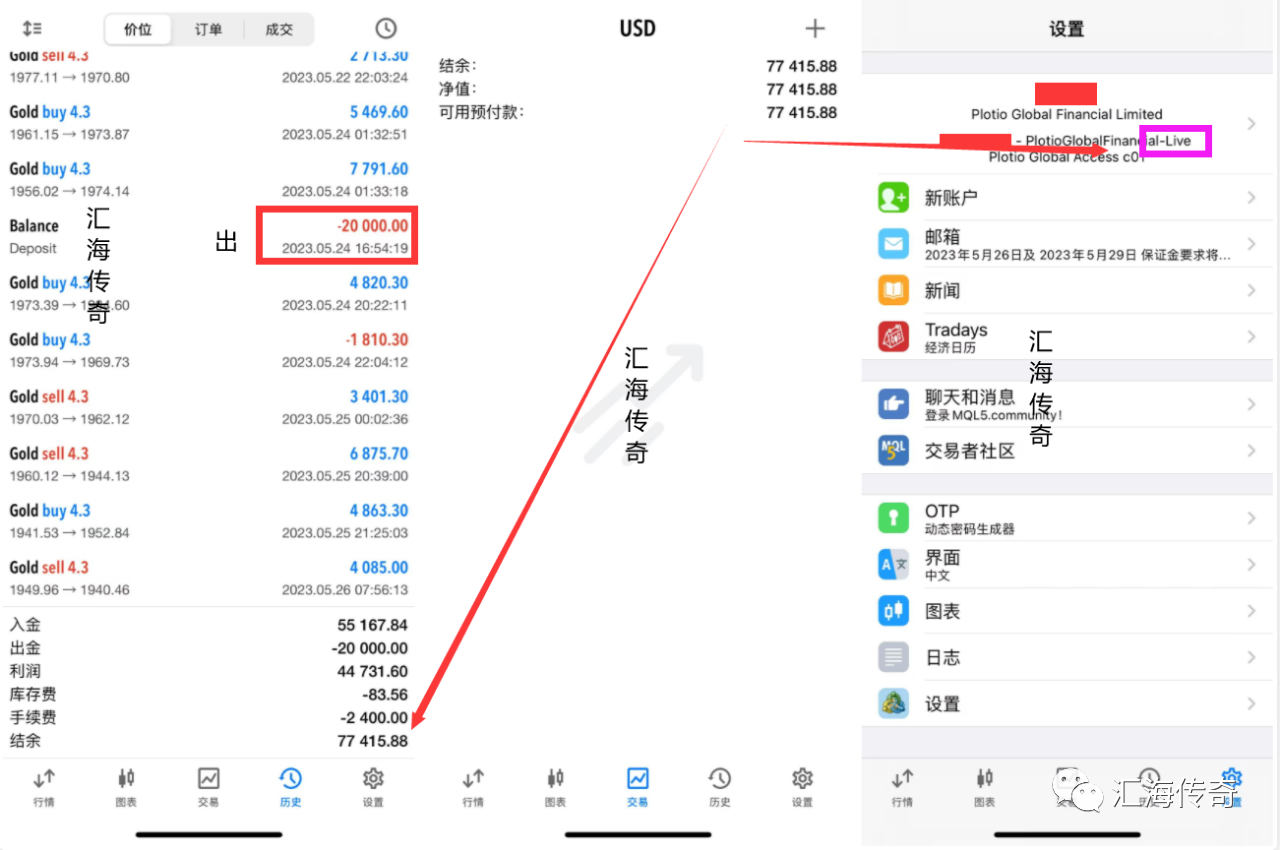This screenshot has width=1280, height=850.
Task: Open the 交易者社区 MQL5 icon
Action: (x=893, y=450)
